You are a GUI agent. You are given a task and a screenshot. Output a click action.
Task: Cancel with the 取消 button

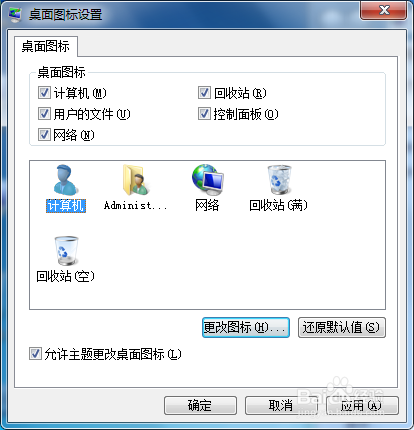pos(281,405)
